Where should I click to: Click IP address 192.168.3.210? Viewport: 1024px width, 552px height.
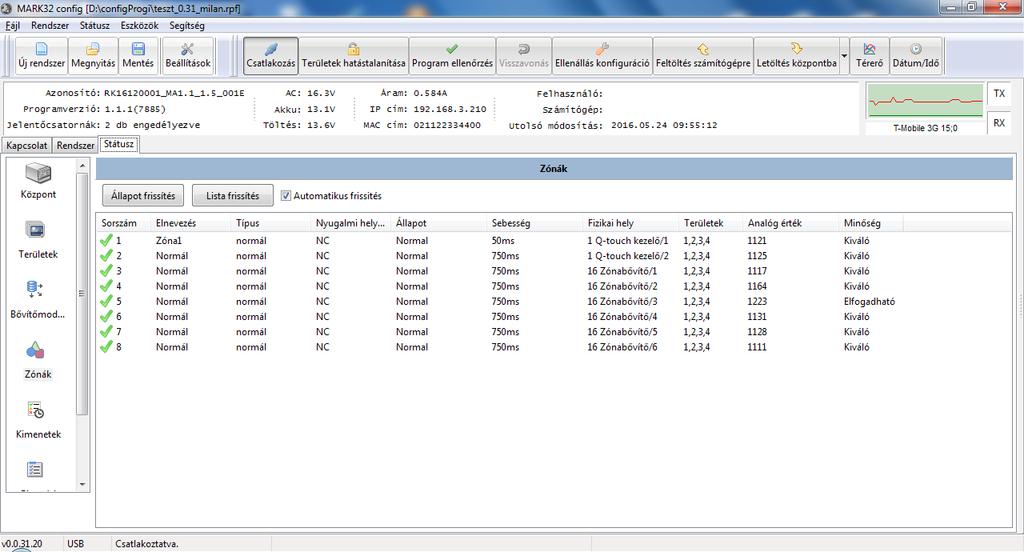[x=449, y=109]
